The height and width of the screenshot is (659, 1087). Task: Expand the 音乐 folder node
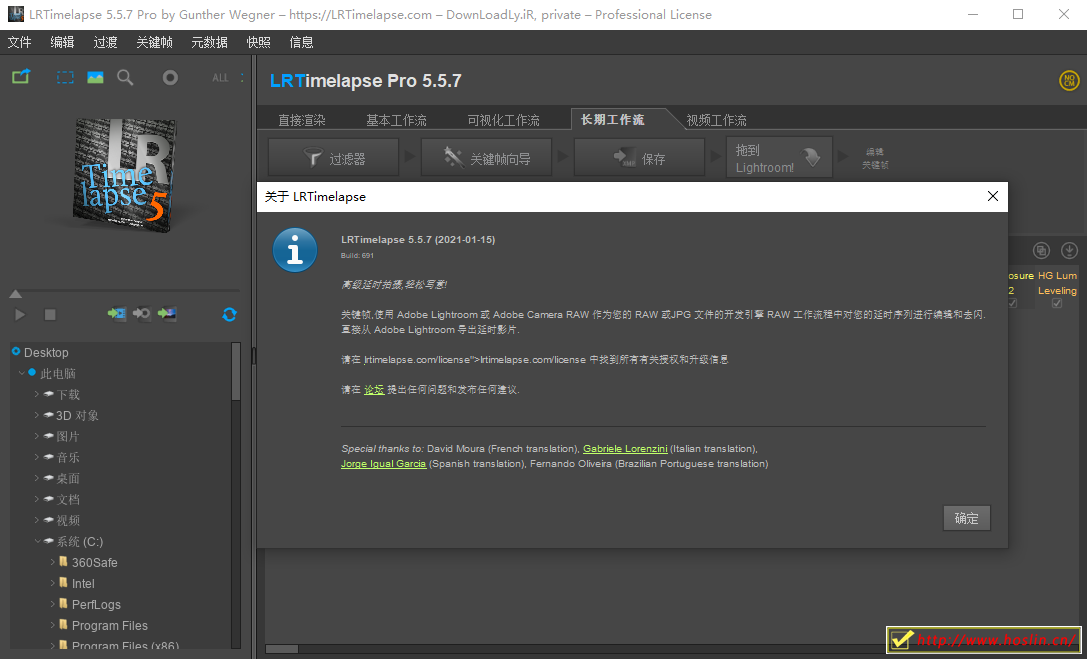pyautogui.click(x=37, y=457)
